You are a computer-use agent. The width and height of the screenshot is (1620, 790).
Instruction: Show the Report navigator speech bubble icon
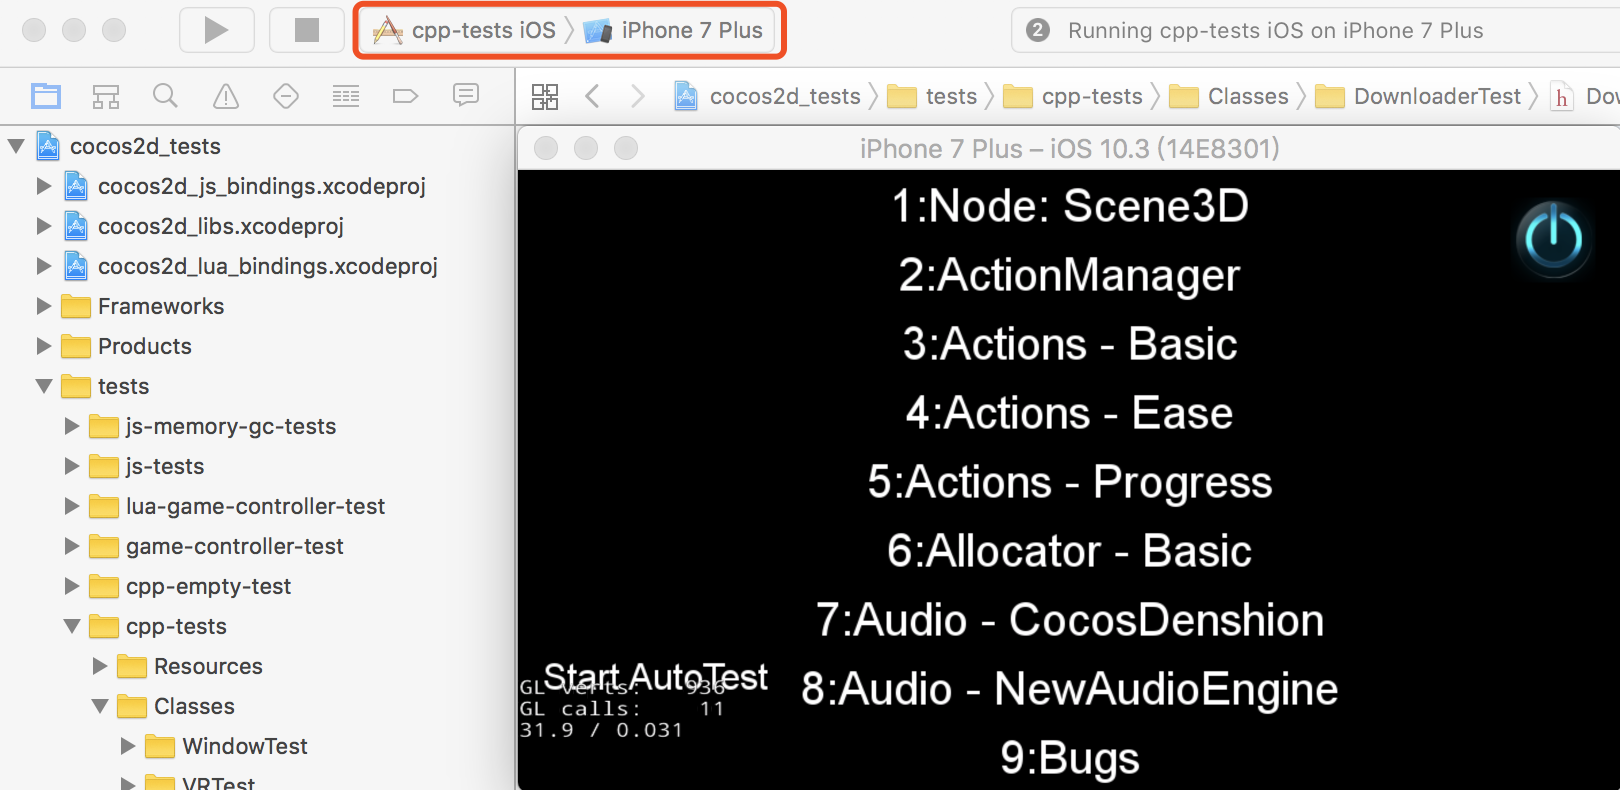coord(466,95)
